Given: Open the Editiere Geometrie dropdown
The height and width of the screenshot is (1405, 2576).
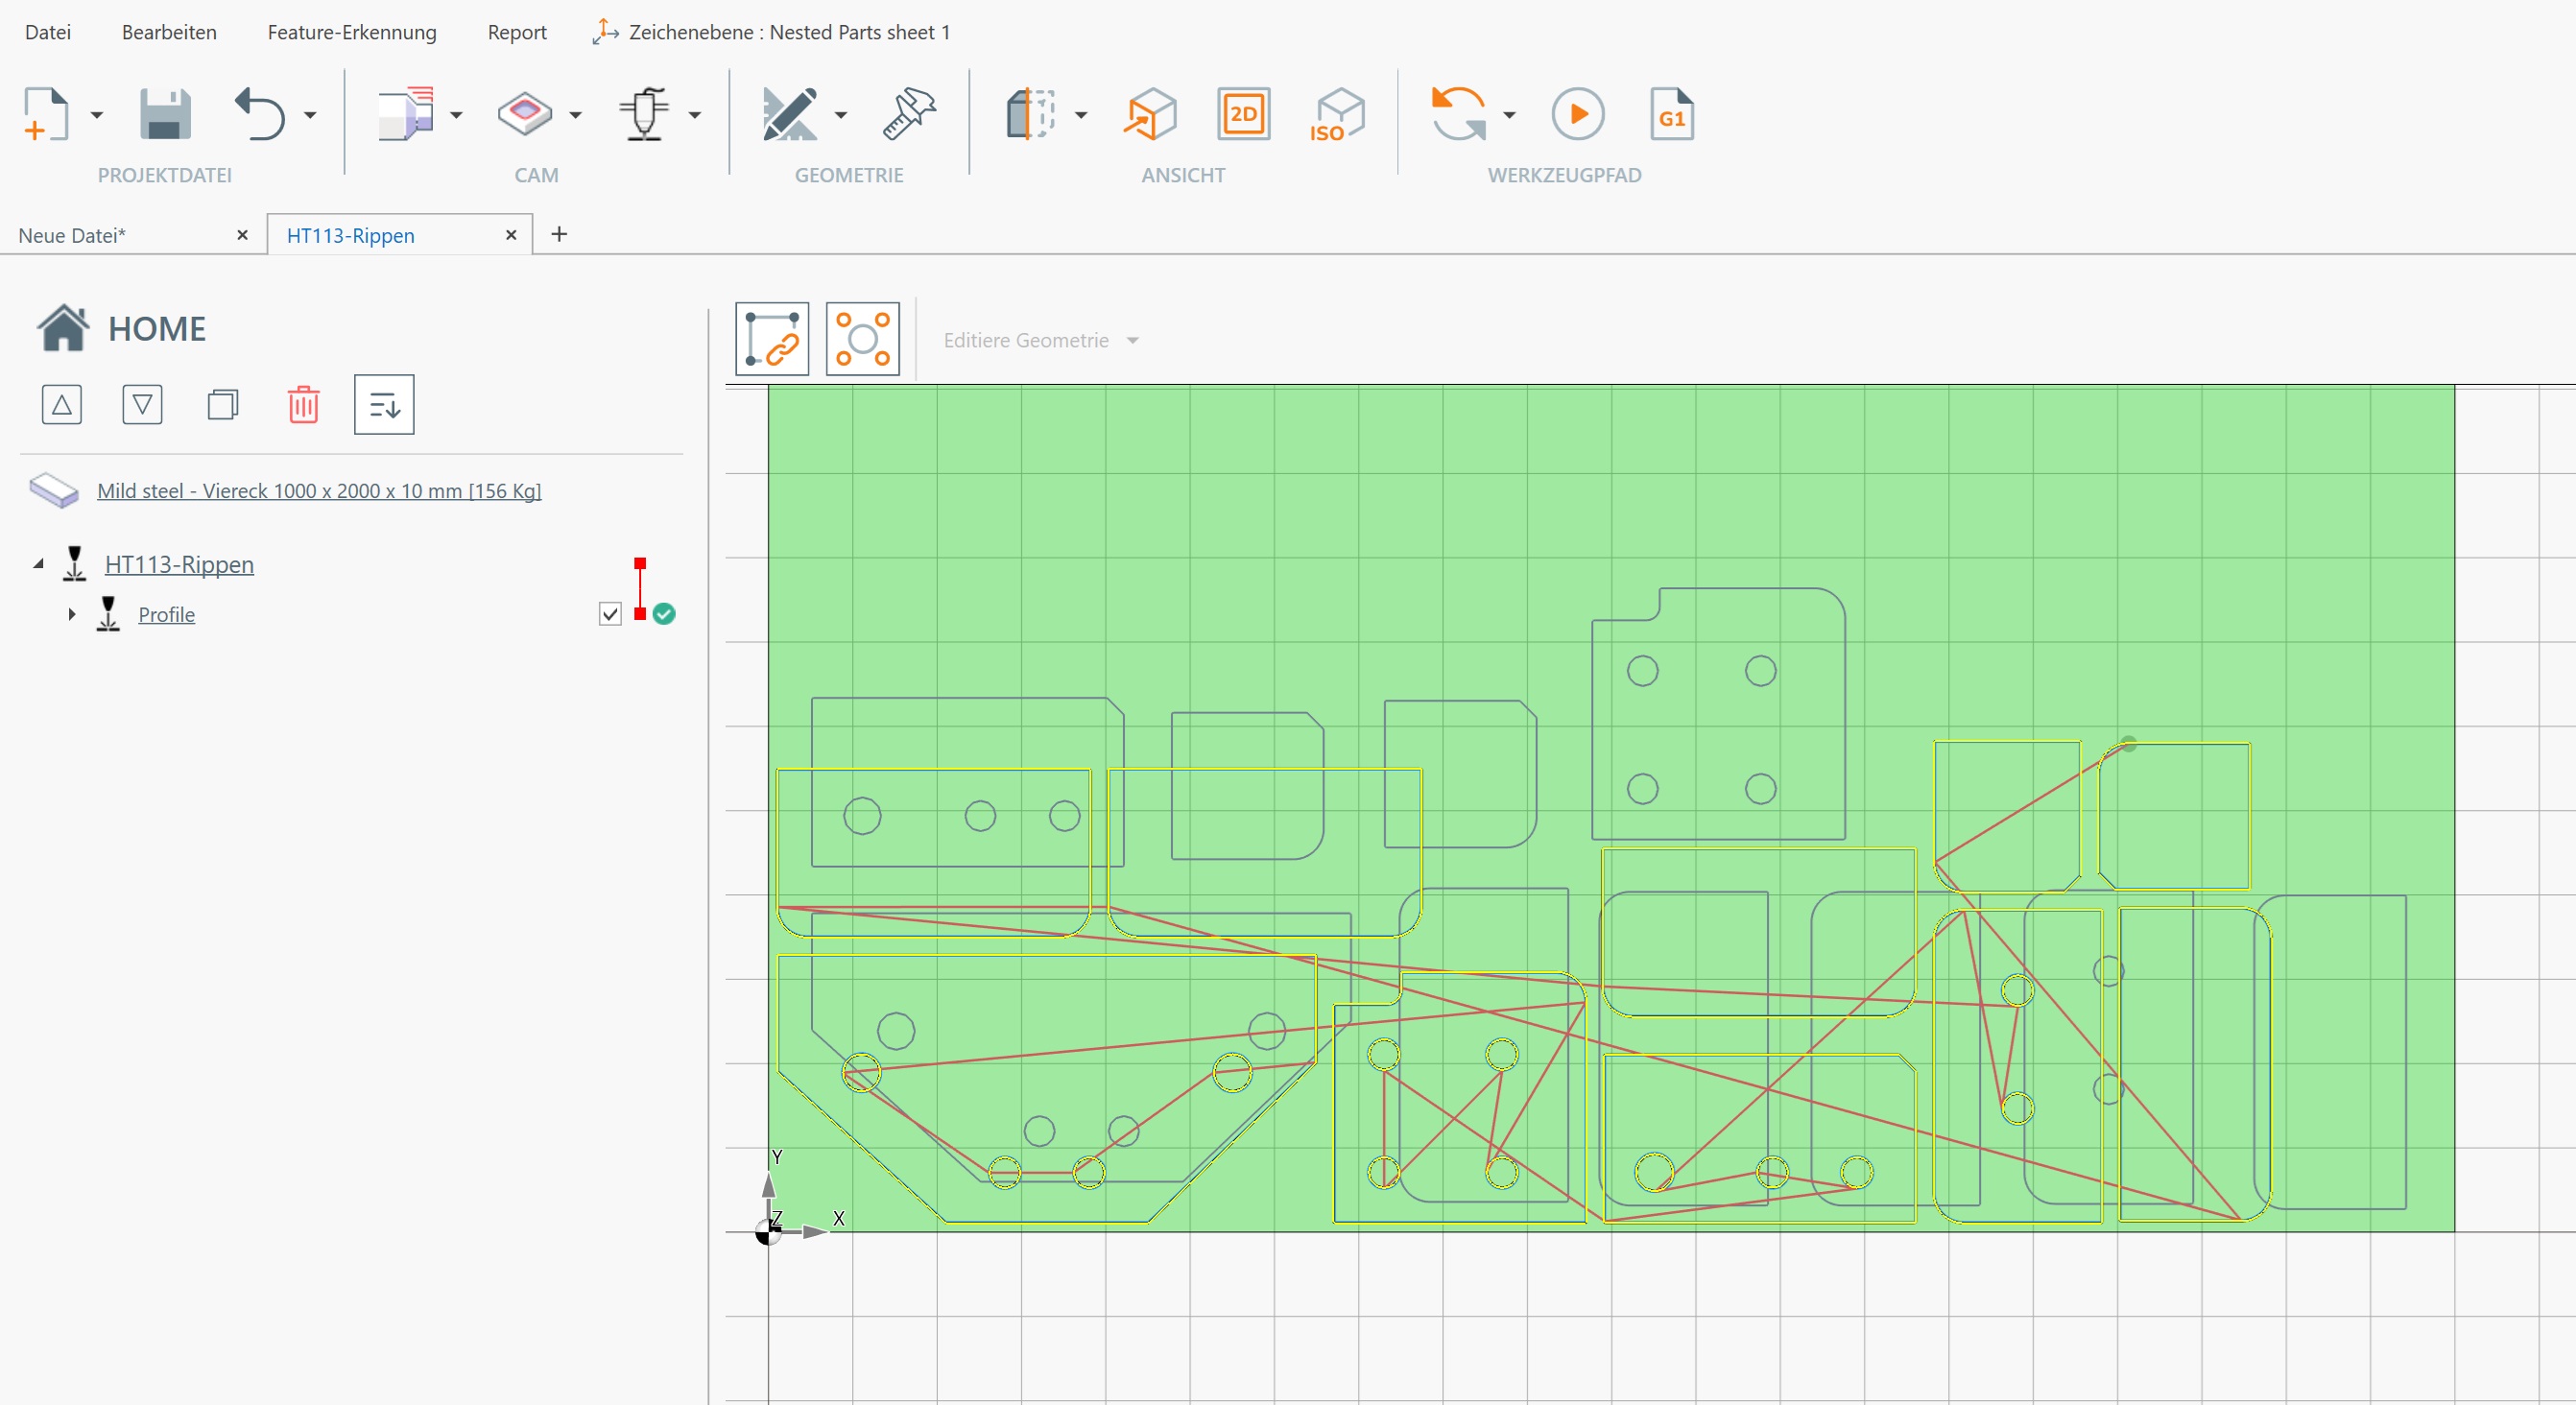Looking at the screenshot, I should 1040,341.
